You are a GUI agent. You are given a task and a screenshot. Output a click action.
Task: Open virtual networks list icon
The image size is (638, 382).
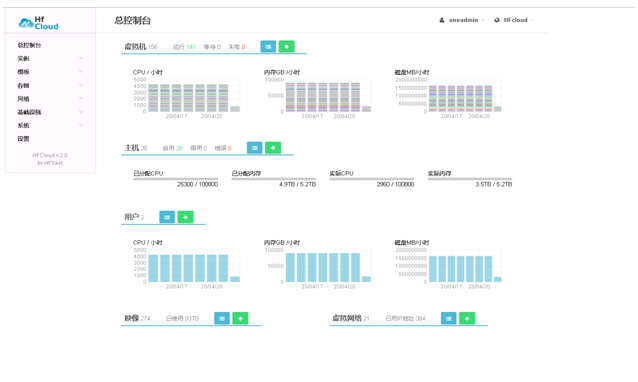pyautogui.click(x=448, y=318)
